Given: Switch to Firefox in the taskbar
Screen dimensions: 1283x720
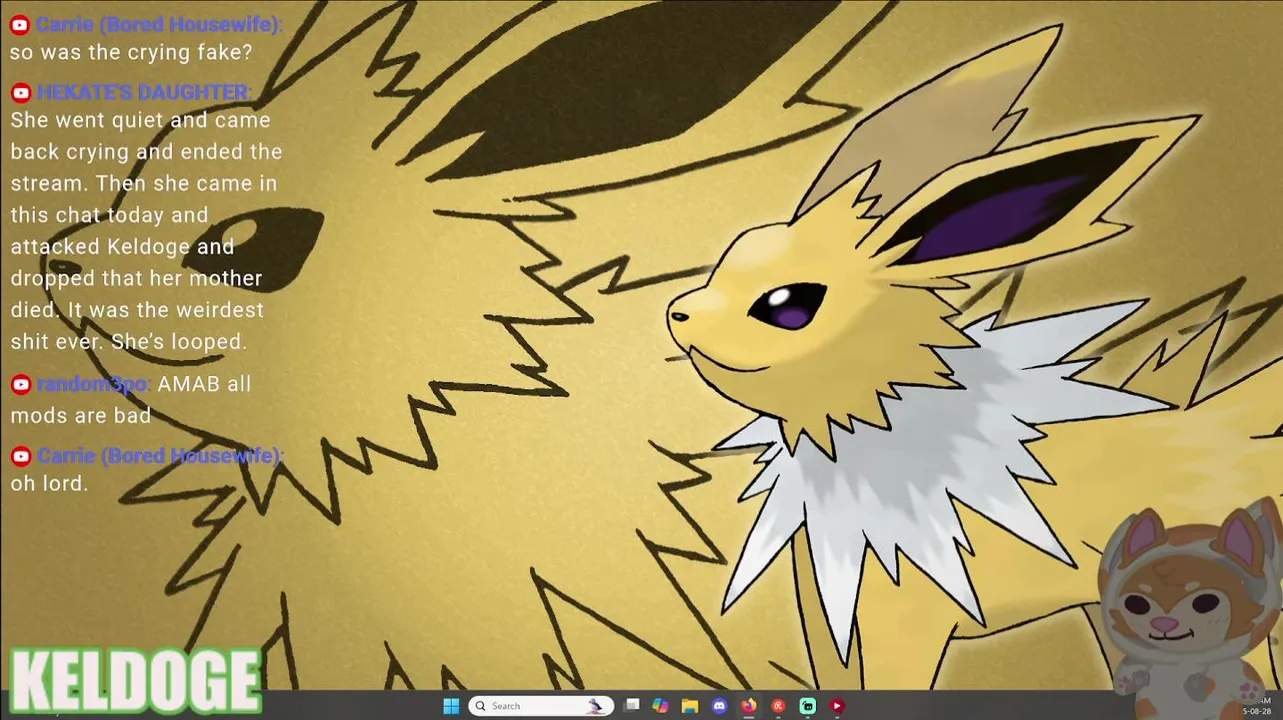Looking at the screenshot, I should tap(748, 706).
